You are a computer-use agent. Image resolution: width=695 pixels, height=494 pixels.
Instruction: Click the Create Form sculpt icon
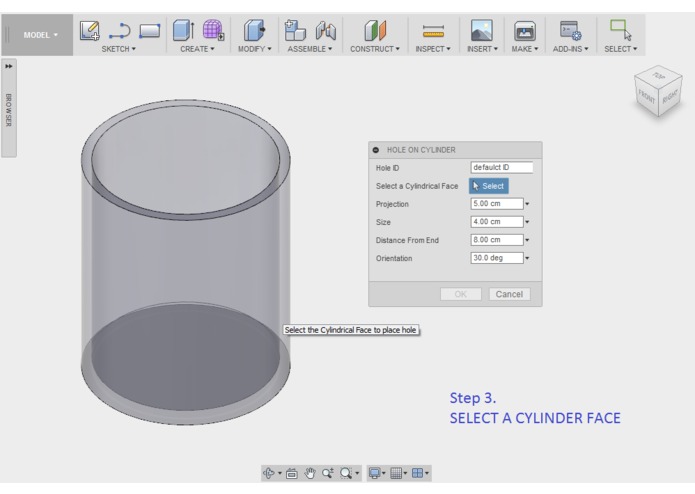213,30
